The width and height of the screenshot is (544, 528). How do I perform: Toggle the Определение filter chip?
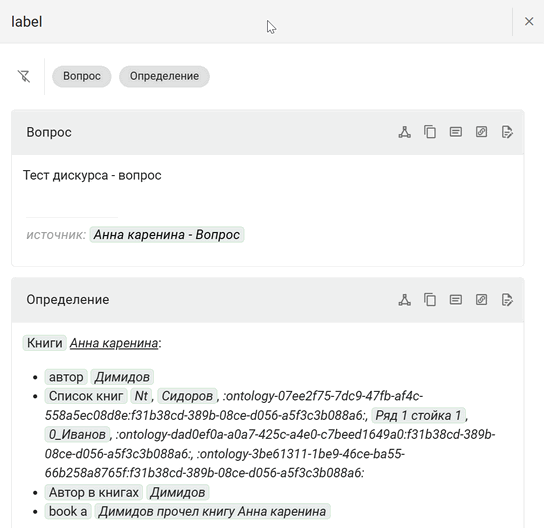point(164,76)
